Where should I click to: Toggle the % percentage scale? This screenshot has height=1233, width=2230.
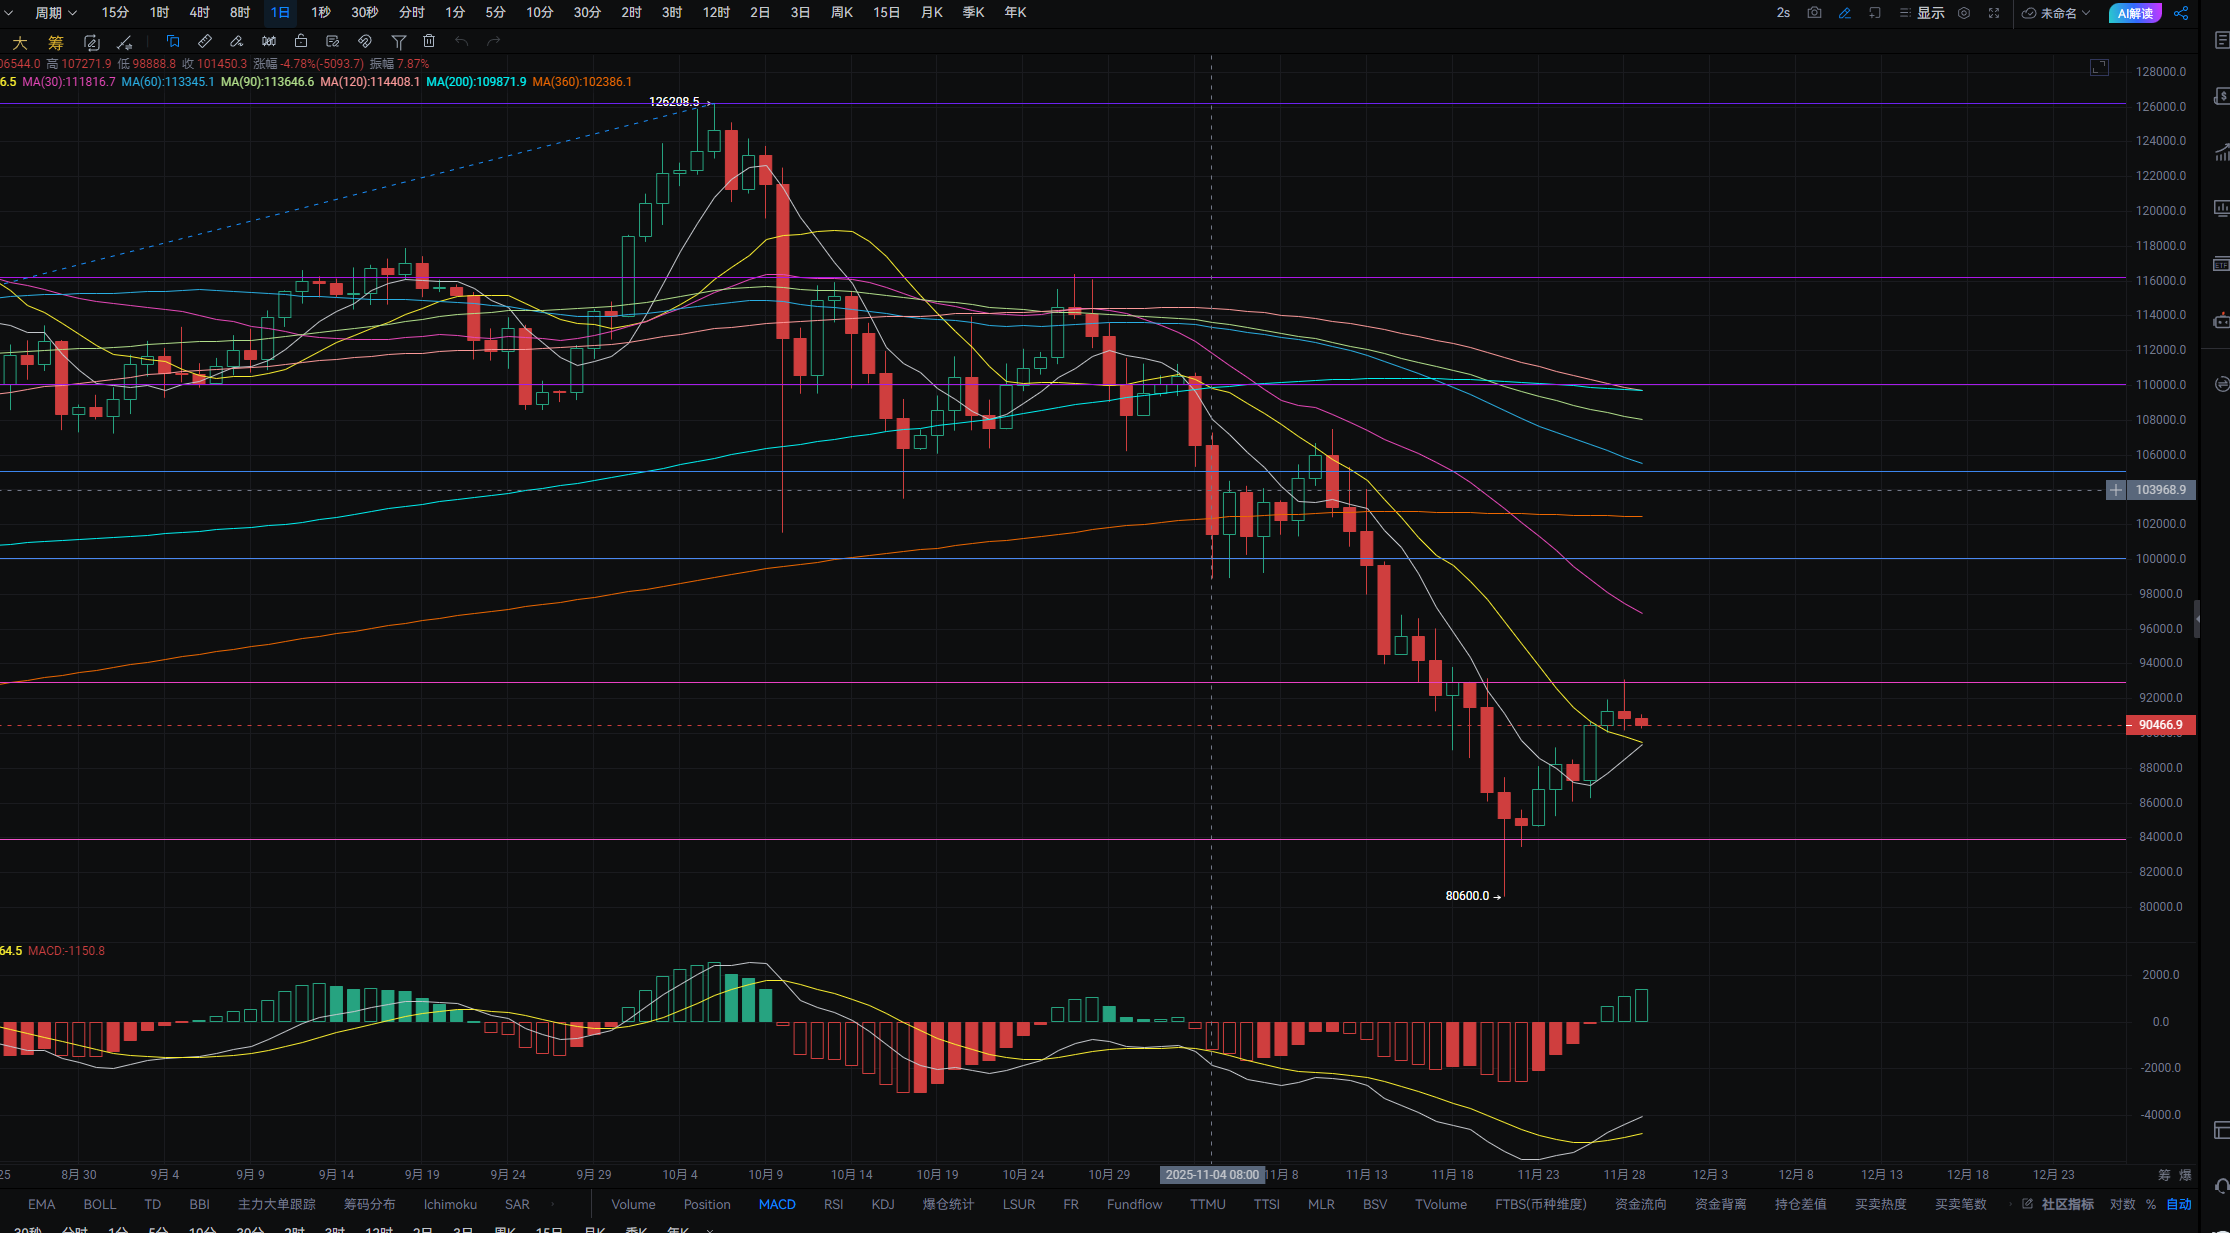pos(2151,1204)
